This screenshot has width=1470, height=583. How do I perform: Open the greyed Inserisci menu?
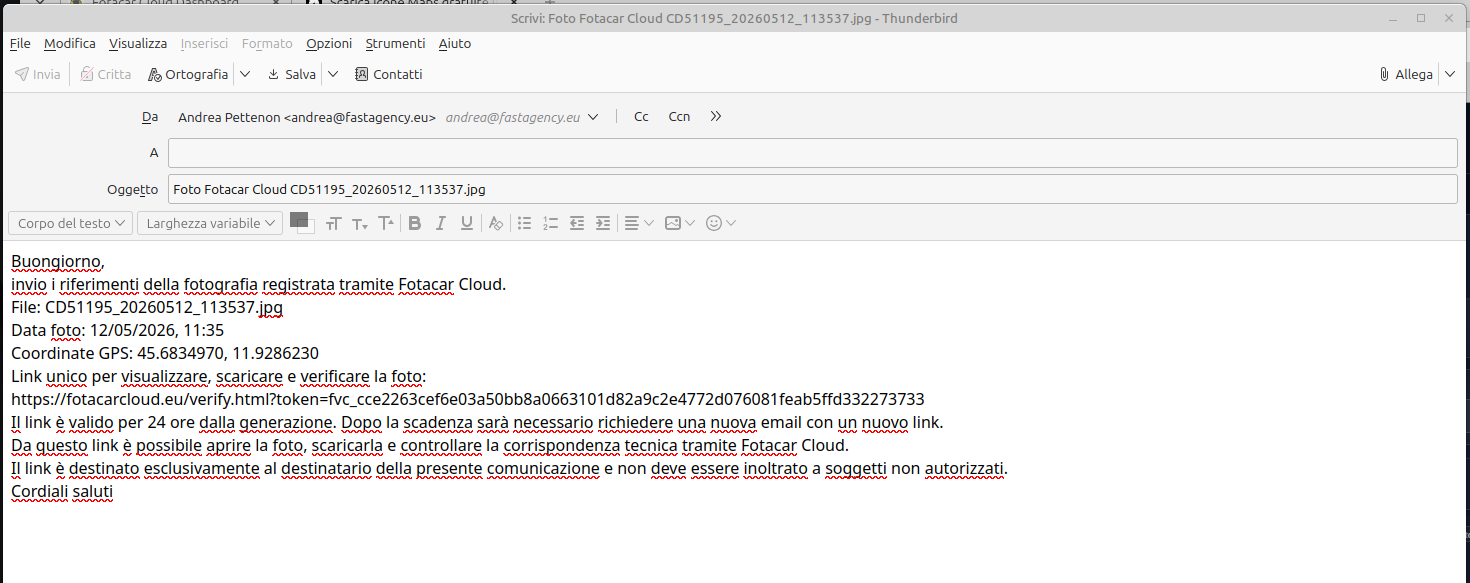point(204,43)
